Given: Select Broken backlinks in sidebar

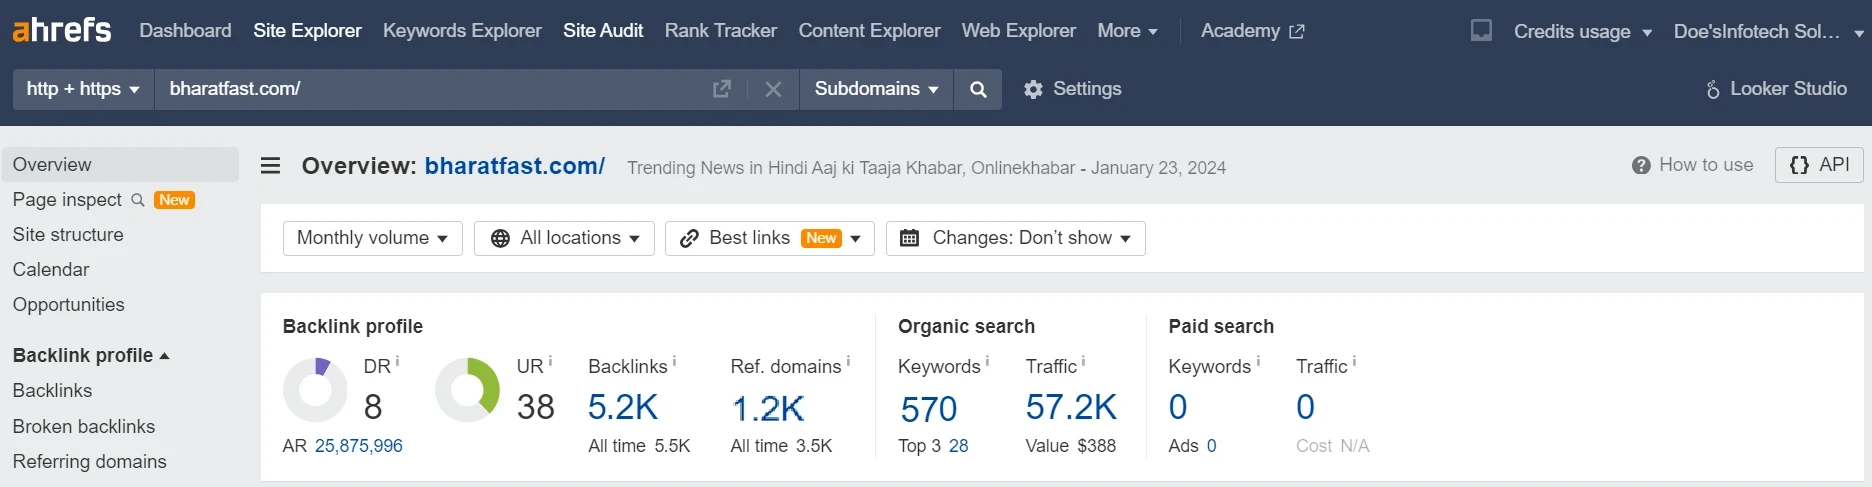Looking at the screenshot, I should (x=84, y=426).
